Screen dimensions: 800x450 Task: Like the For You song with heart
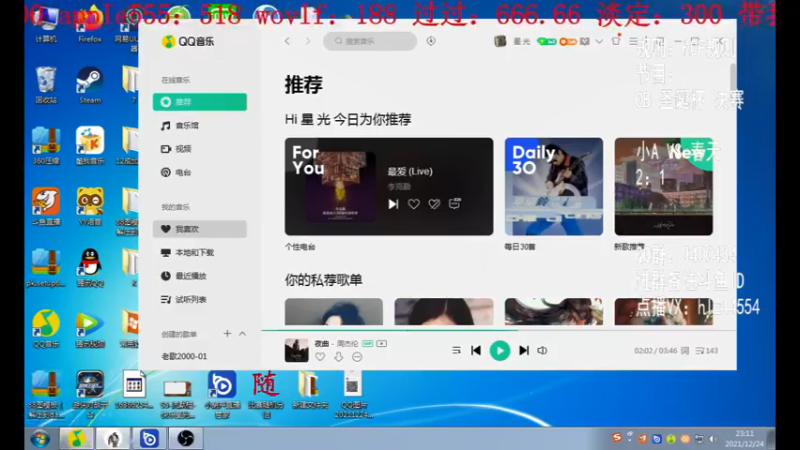click(x=414, y=204)
